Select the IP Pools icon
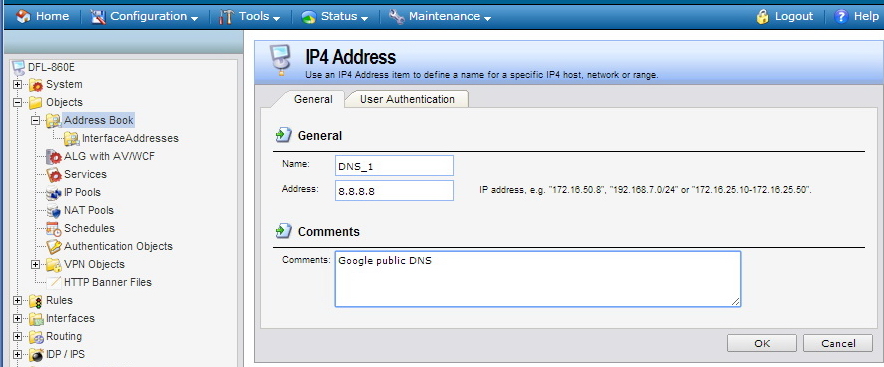Screen dimensions: 884x367 (54, 192)
